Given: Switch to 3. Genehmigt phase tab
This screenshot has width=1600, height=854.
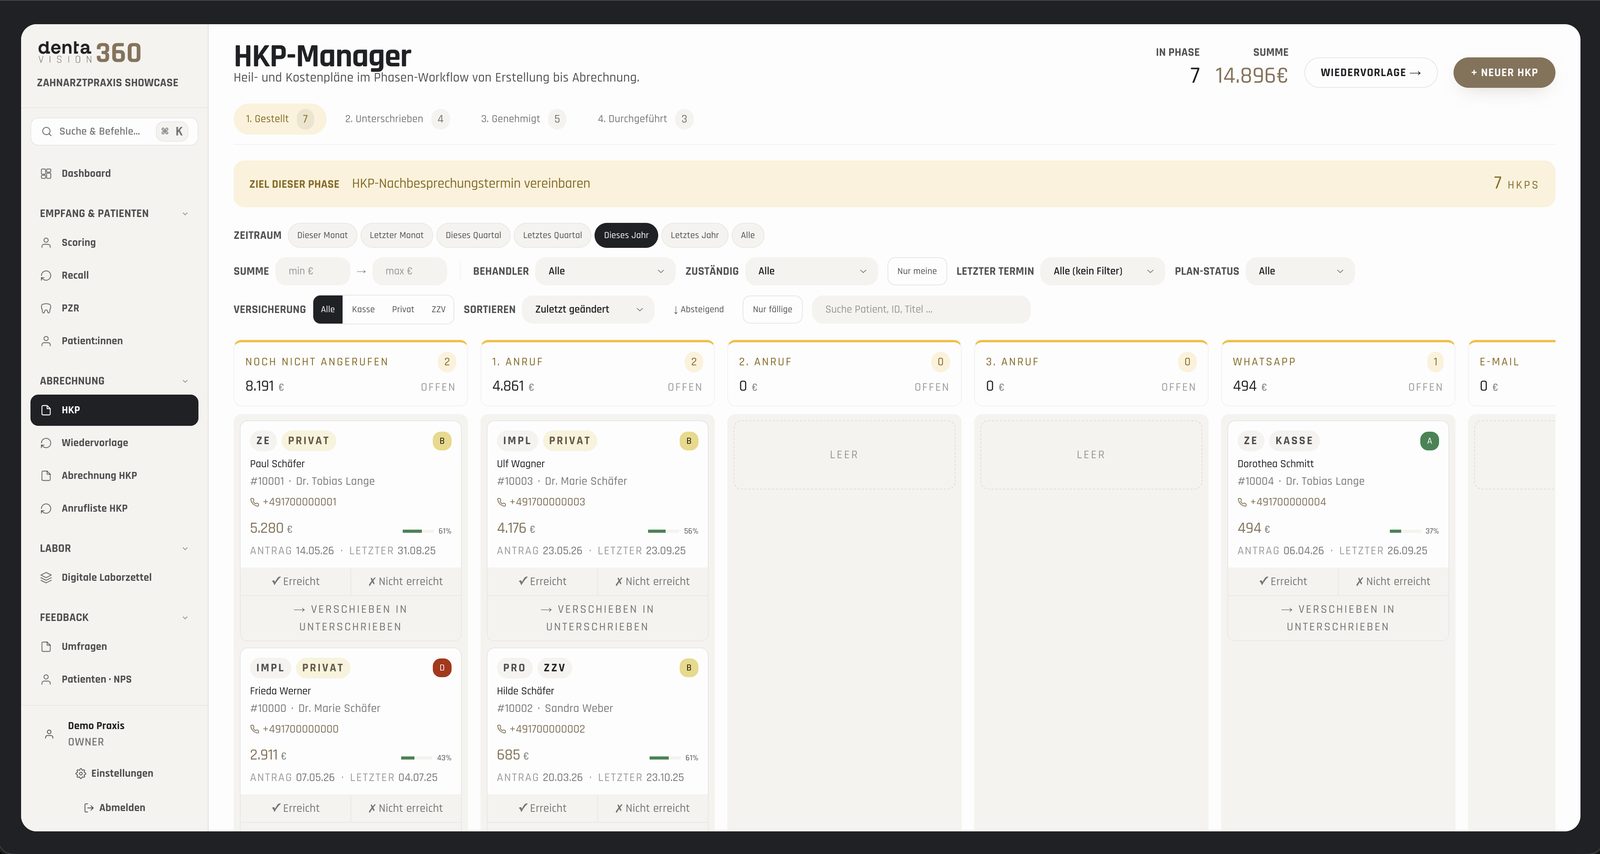Looking at the screenshot, I should (522, 119).
